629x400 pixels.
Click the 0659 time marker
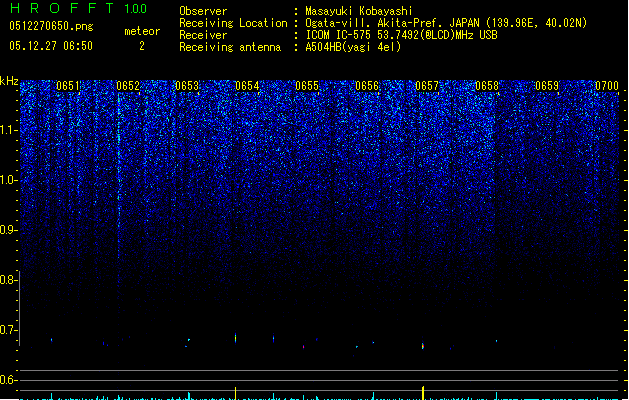click(x=547, y=86)
